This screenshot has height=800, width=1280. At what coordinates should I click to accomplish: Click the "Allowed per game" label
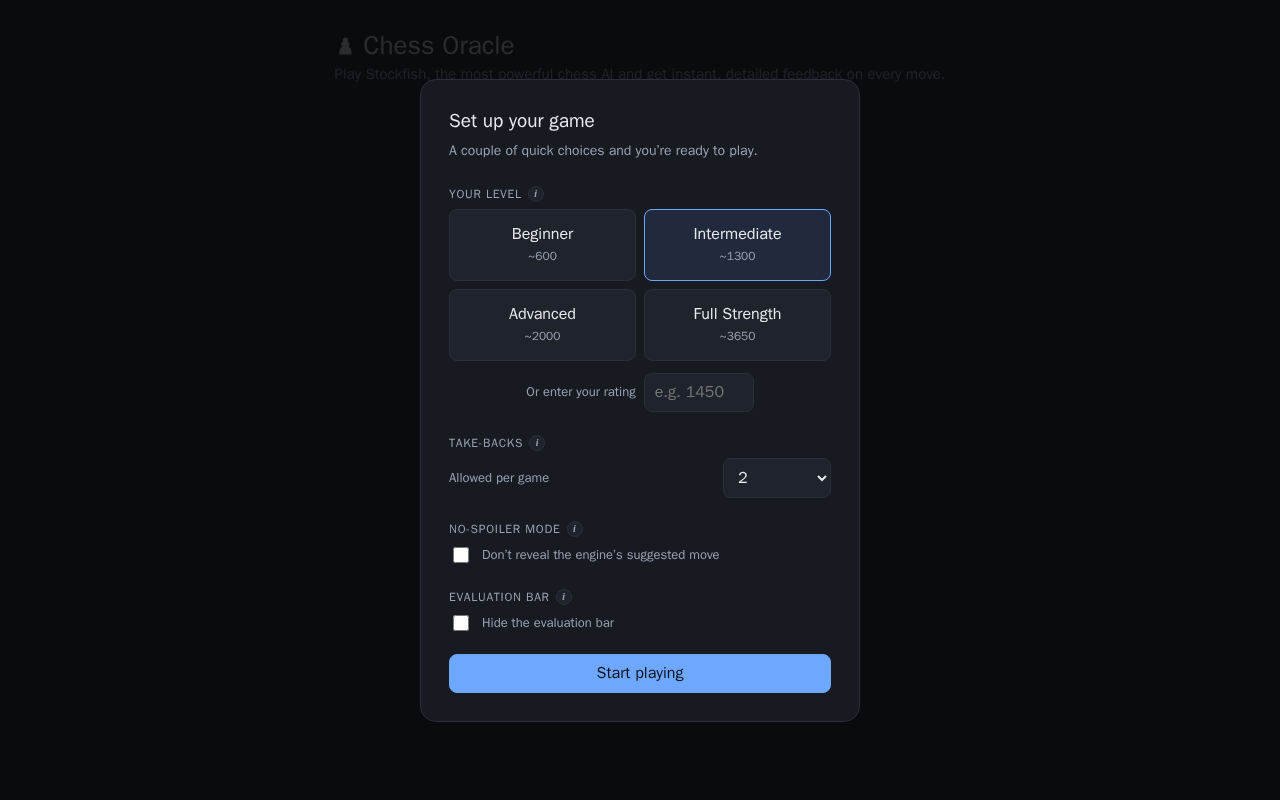click(499, 478)
